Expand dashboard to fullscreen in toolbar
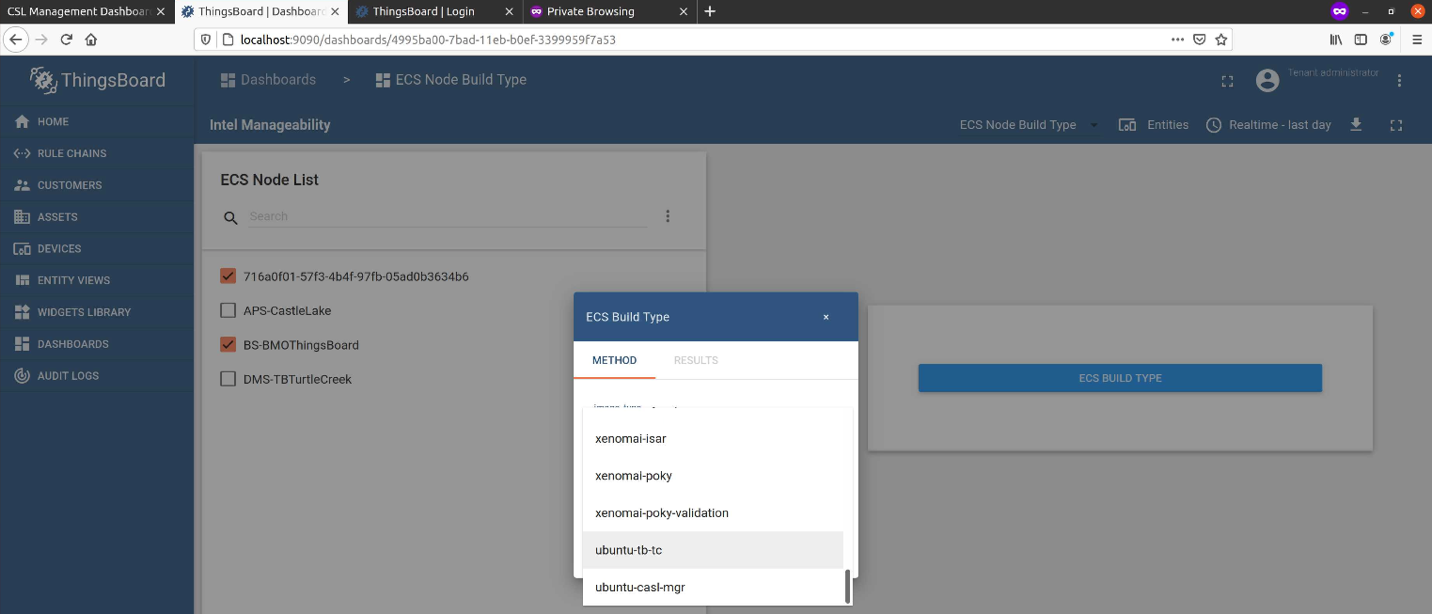 click(1396, 125)
